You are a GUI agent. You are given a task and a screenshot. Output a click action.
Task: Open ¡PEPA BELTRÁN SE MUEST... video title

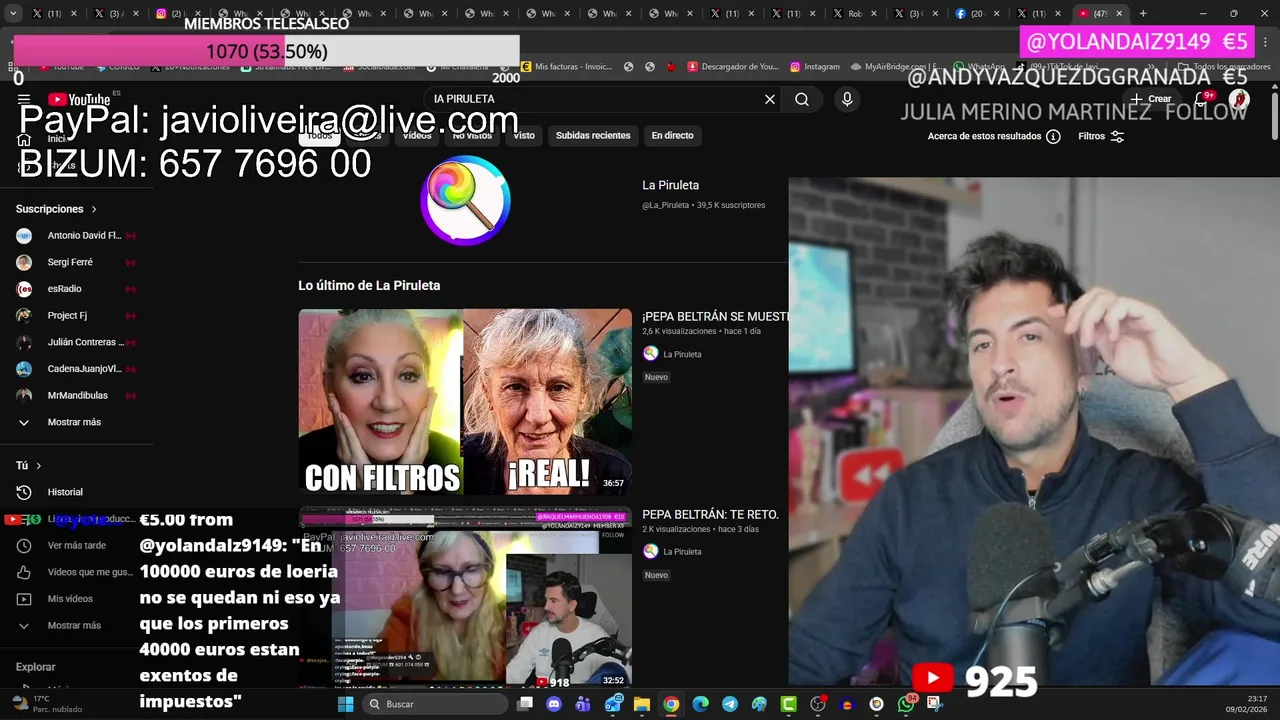(715, 316)
